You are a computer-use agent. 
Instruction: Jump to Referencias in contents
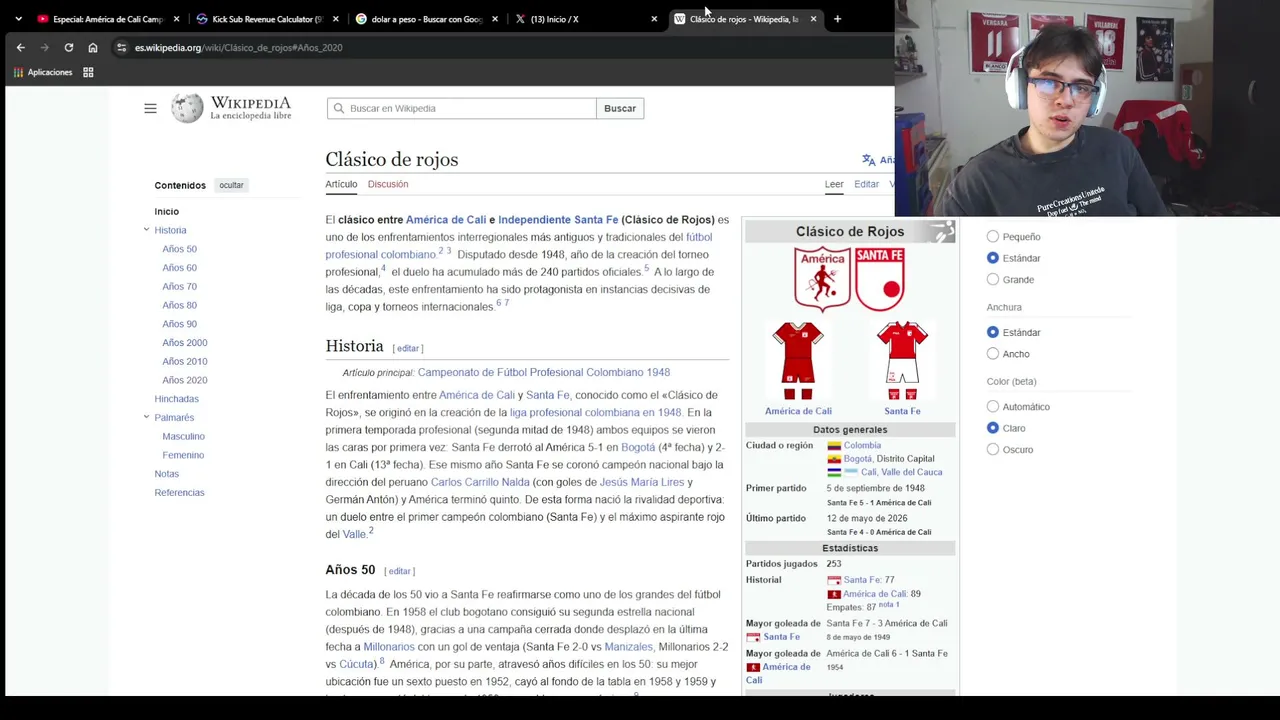point(179,492)
